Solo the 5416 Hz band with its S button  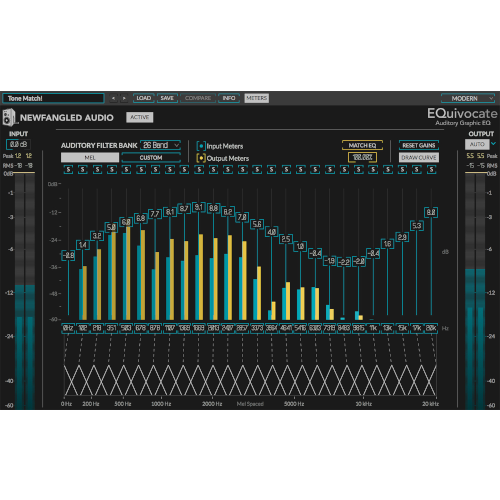point(301,170)
